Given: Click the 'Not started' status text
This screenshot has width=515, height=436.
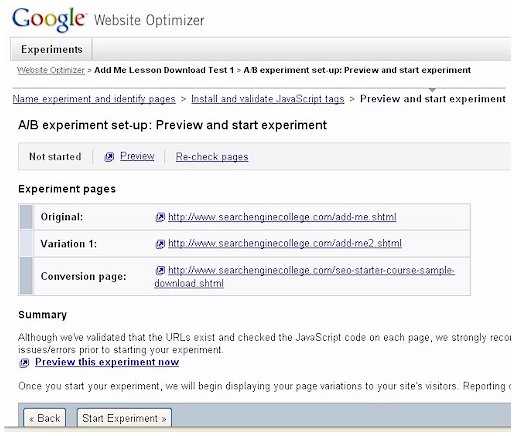Looking at the screenshot, I should tap(55, 156).
